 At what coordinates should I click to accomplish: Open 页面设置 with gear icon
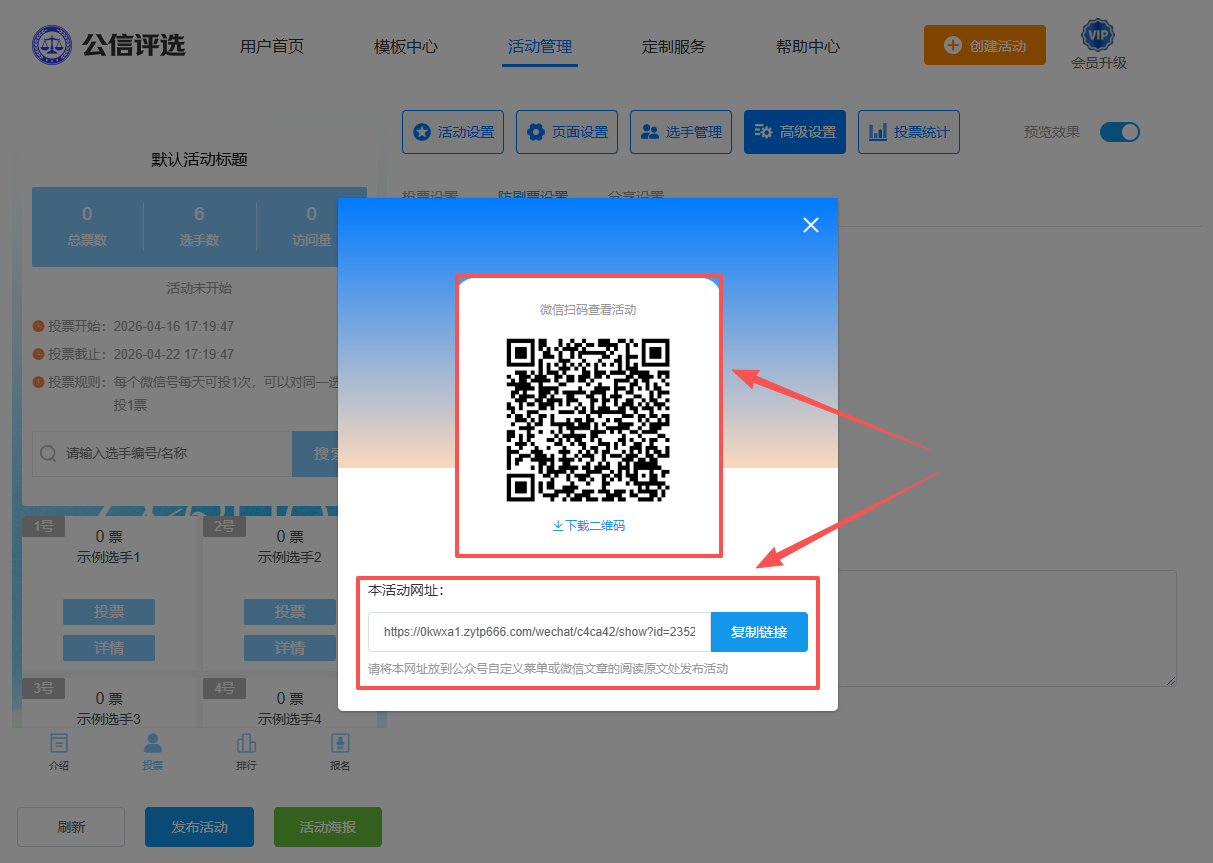pyautogui.click(x=567, y=132)
